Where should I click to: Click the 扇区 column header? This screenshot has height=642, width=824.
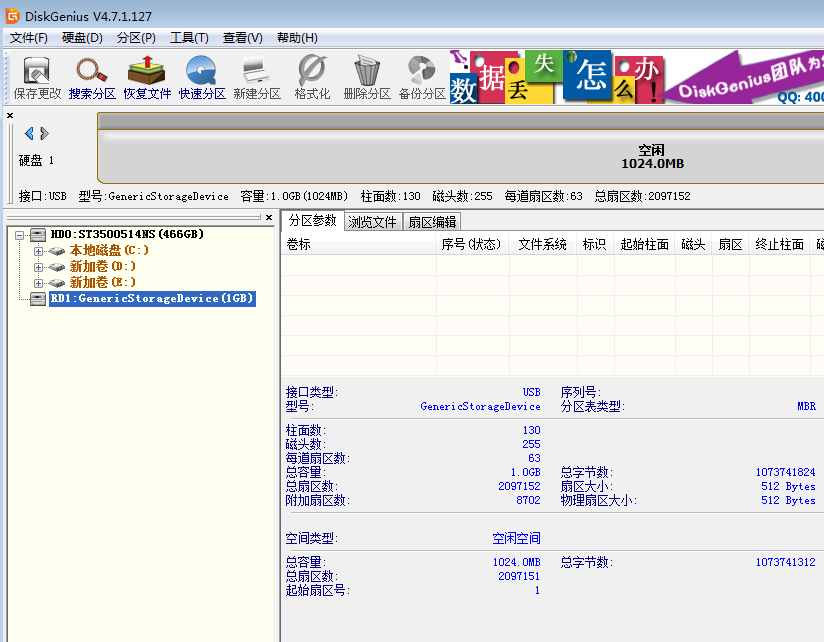(730, 244)
